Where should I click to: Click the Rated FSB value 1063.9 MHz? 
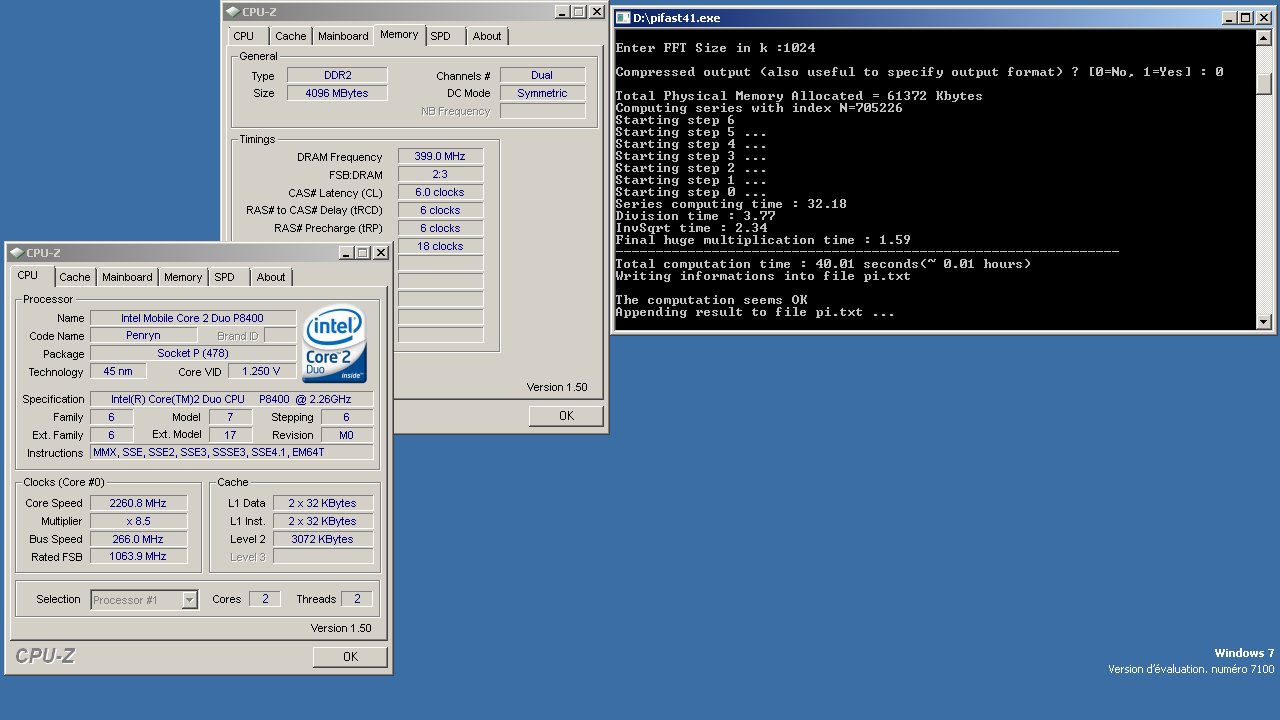point(138,556)
